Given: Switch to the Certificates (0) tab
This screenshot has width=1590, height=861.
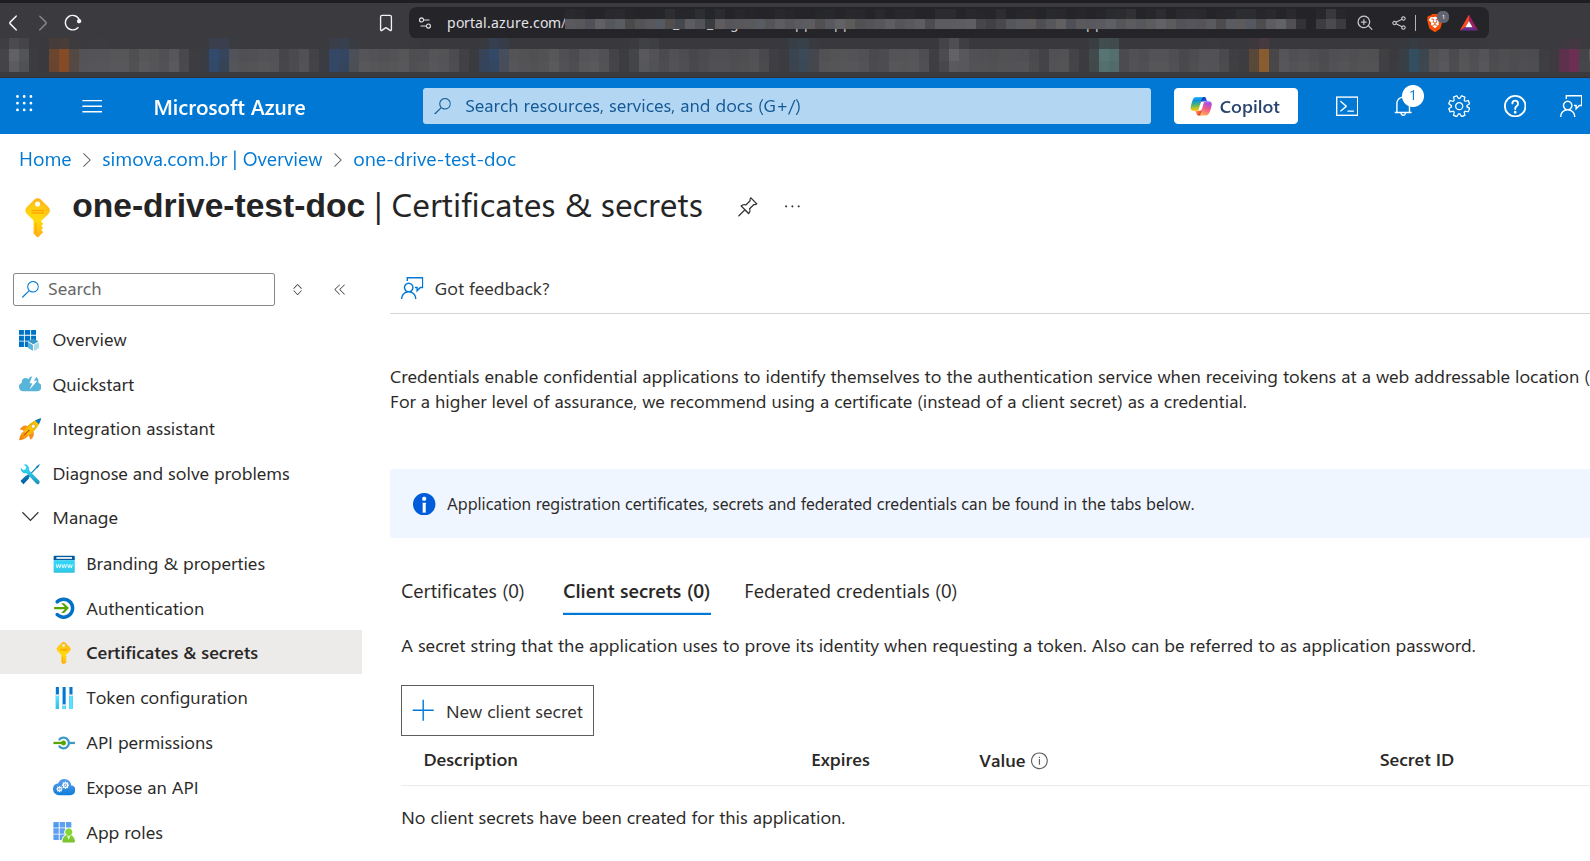Looking at the screenshot, I should [462, 592].
